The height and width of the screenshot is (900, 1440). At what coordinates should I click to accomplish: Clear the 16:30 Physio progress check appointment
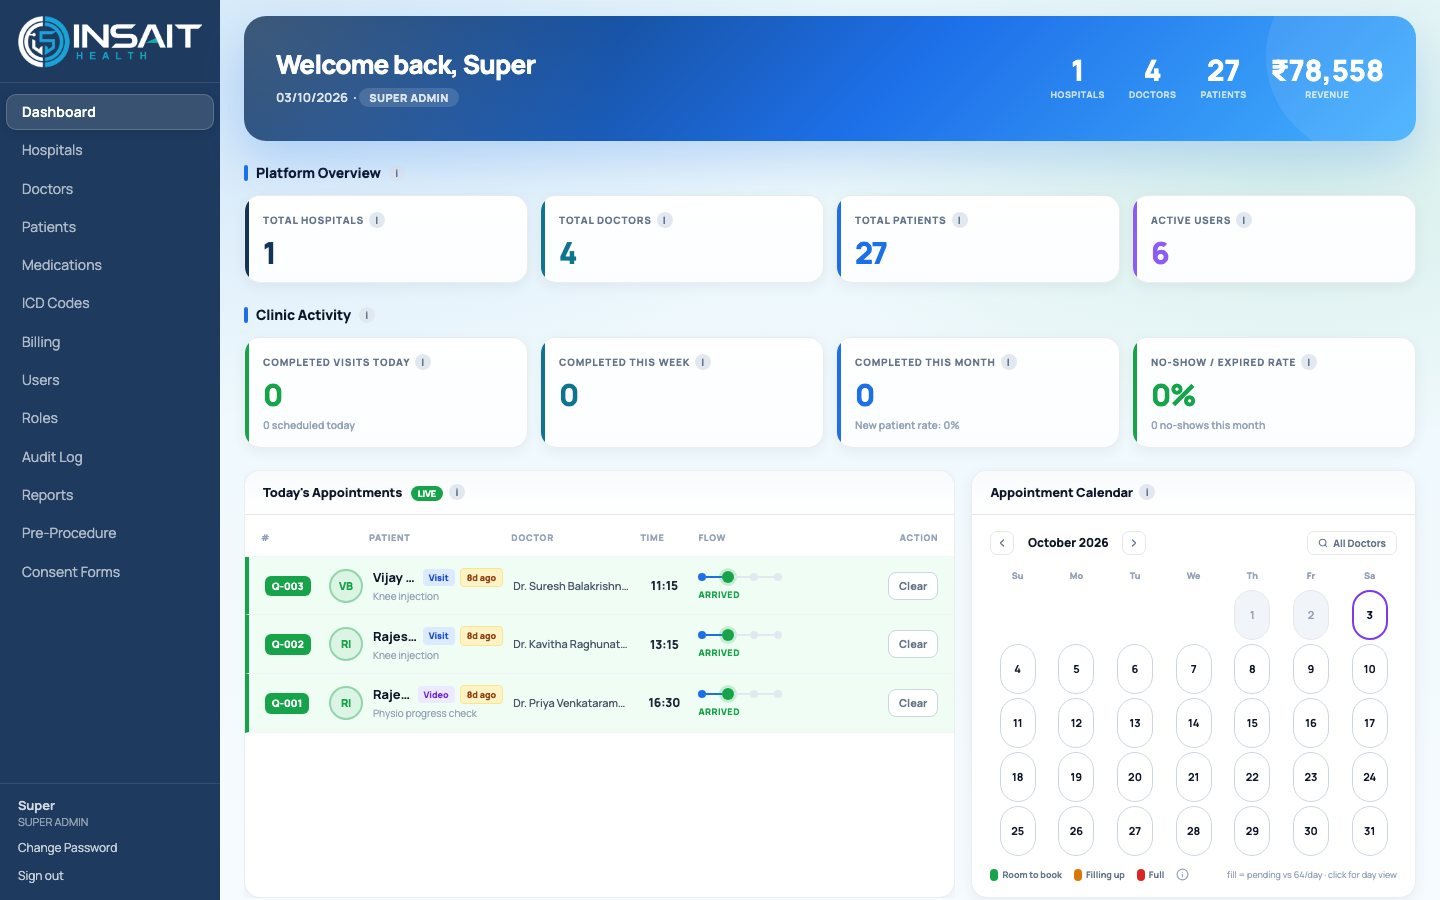click(x=913, y=703)
